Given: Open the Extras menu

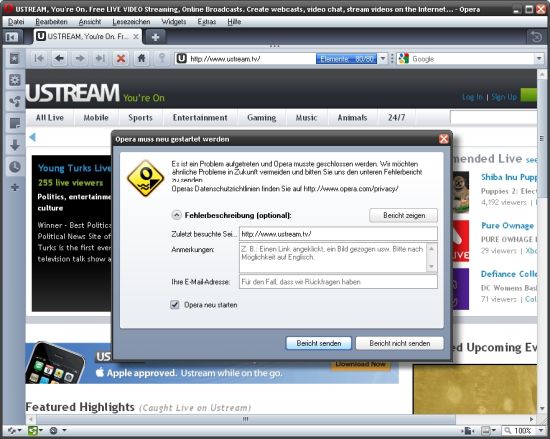Looking at the screenshot, I should coord(207,22).
